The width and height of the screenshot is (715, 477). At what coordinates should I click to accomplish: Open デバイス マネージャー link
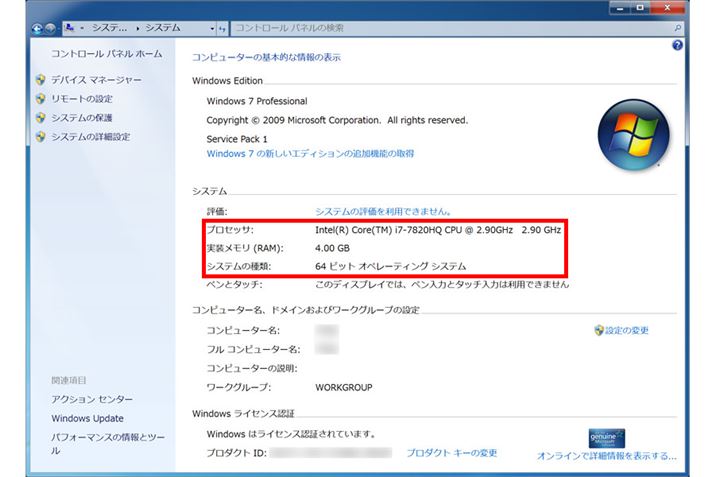[x=96, y=80]
